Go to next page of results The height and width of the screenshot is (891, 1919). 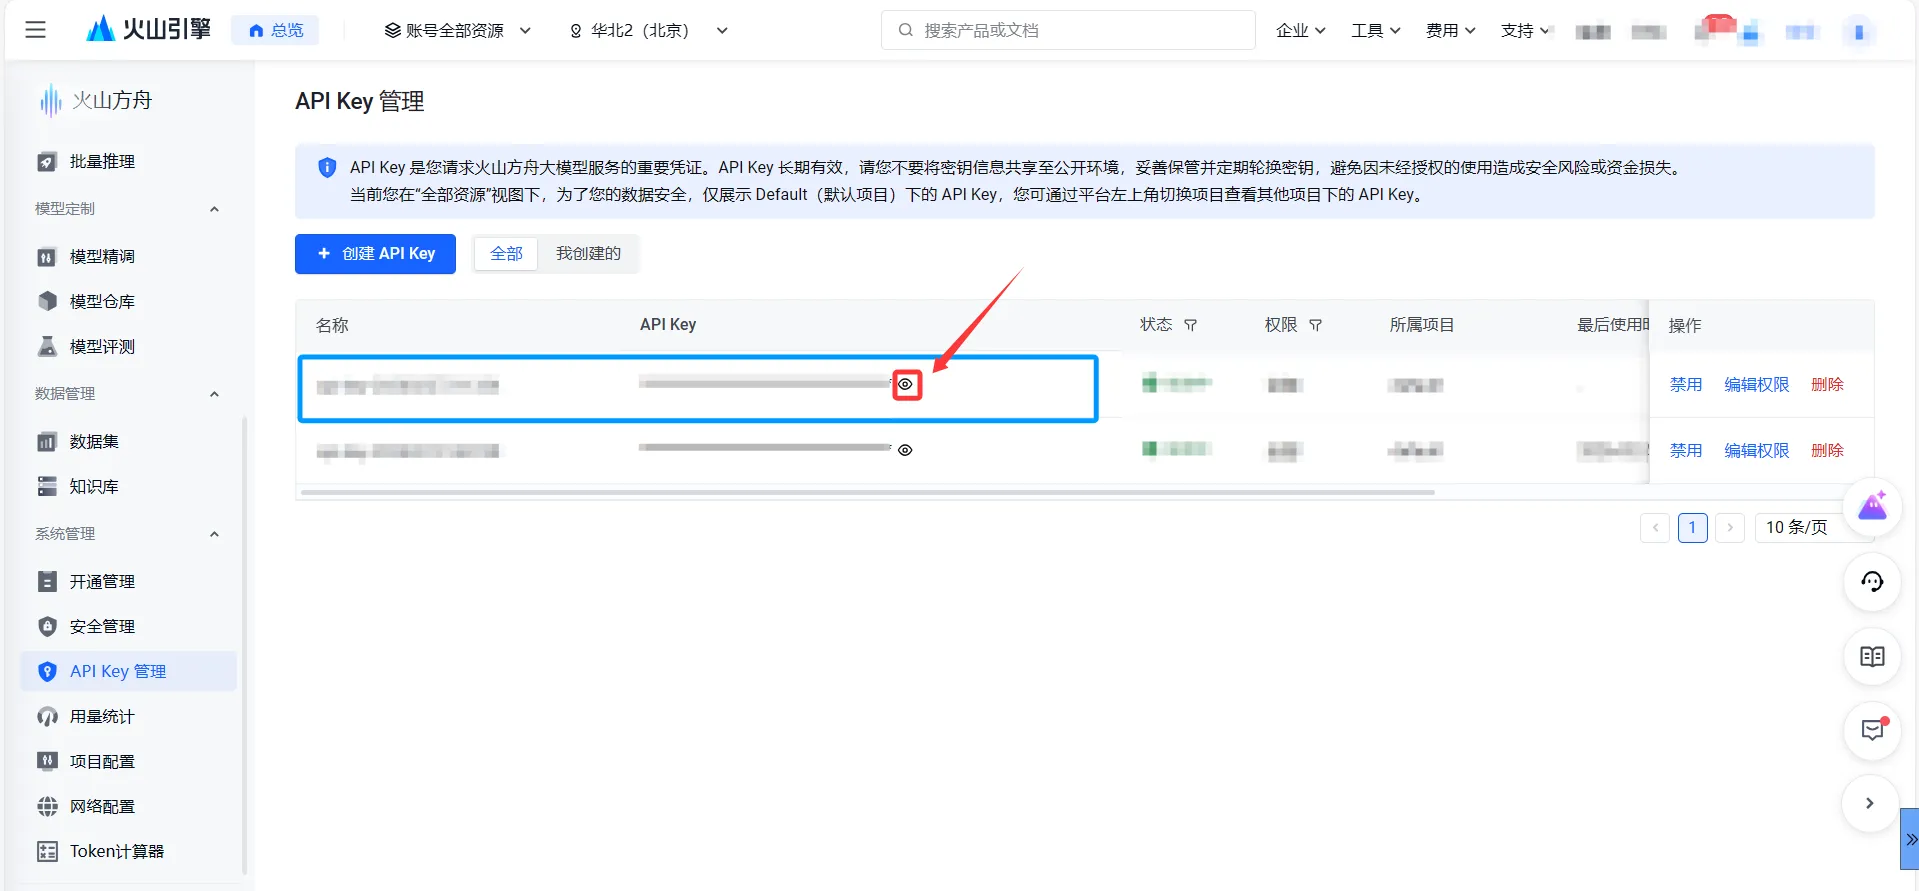(x=1730, y=527)
